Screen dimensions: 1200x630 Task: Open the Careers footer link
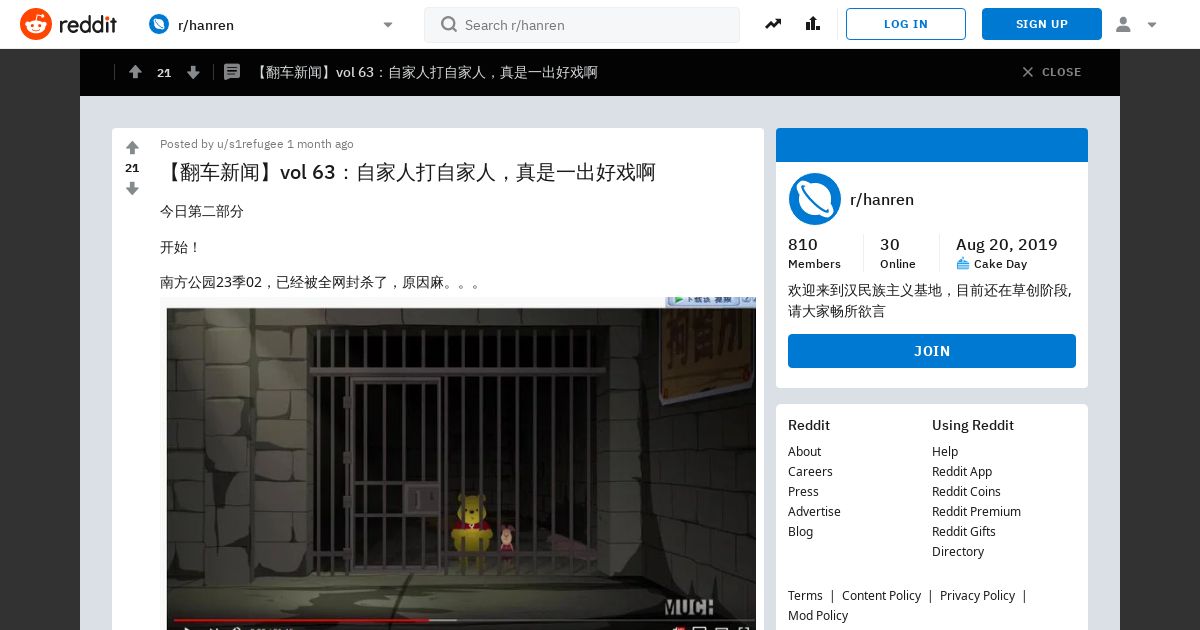810,472
